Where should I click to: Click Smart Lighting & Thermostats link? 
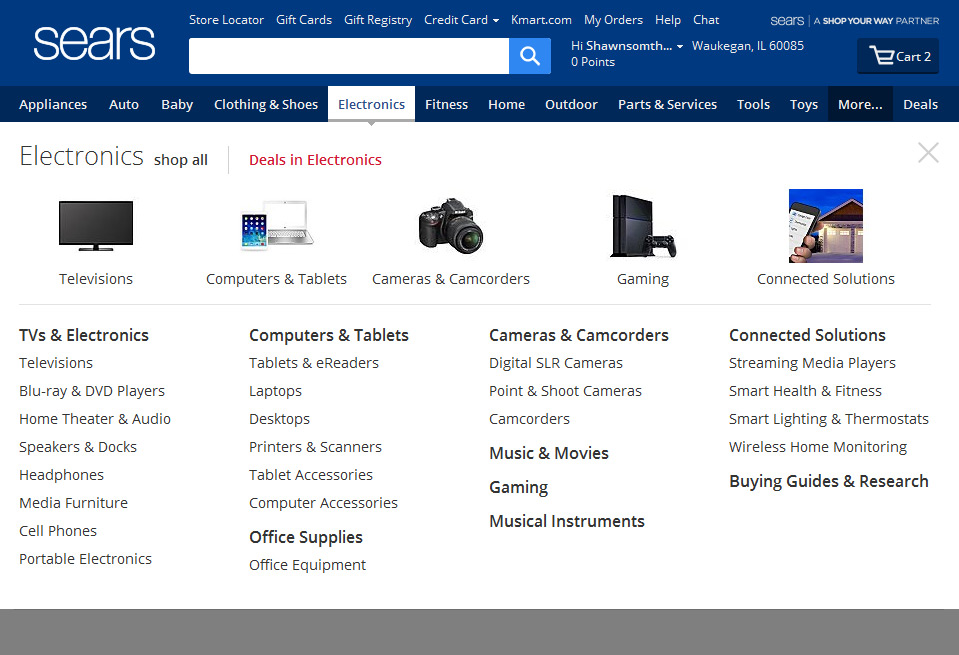[829, 419]
